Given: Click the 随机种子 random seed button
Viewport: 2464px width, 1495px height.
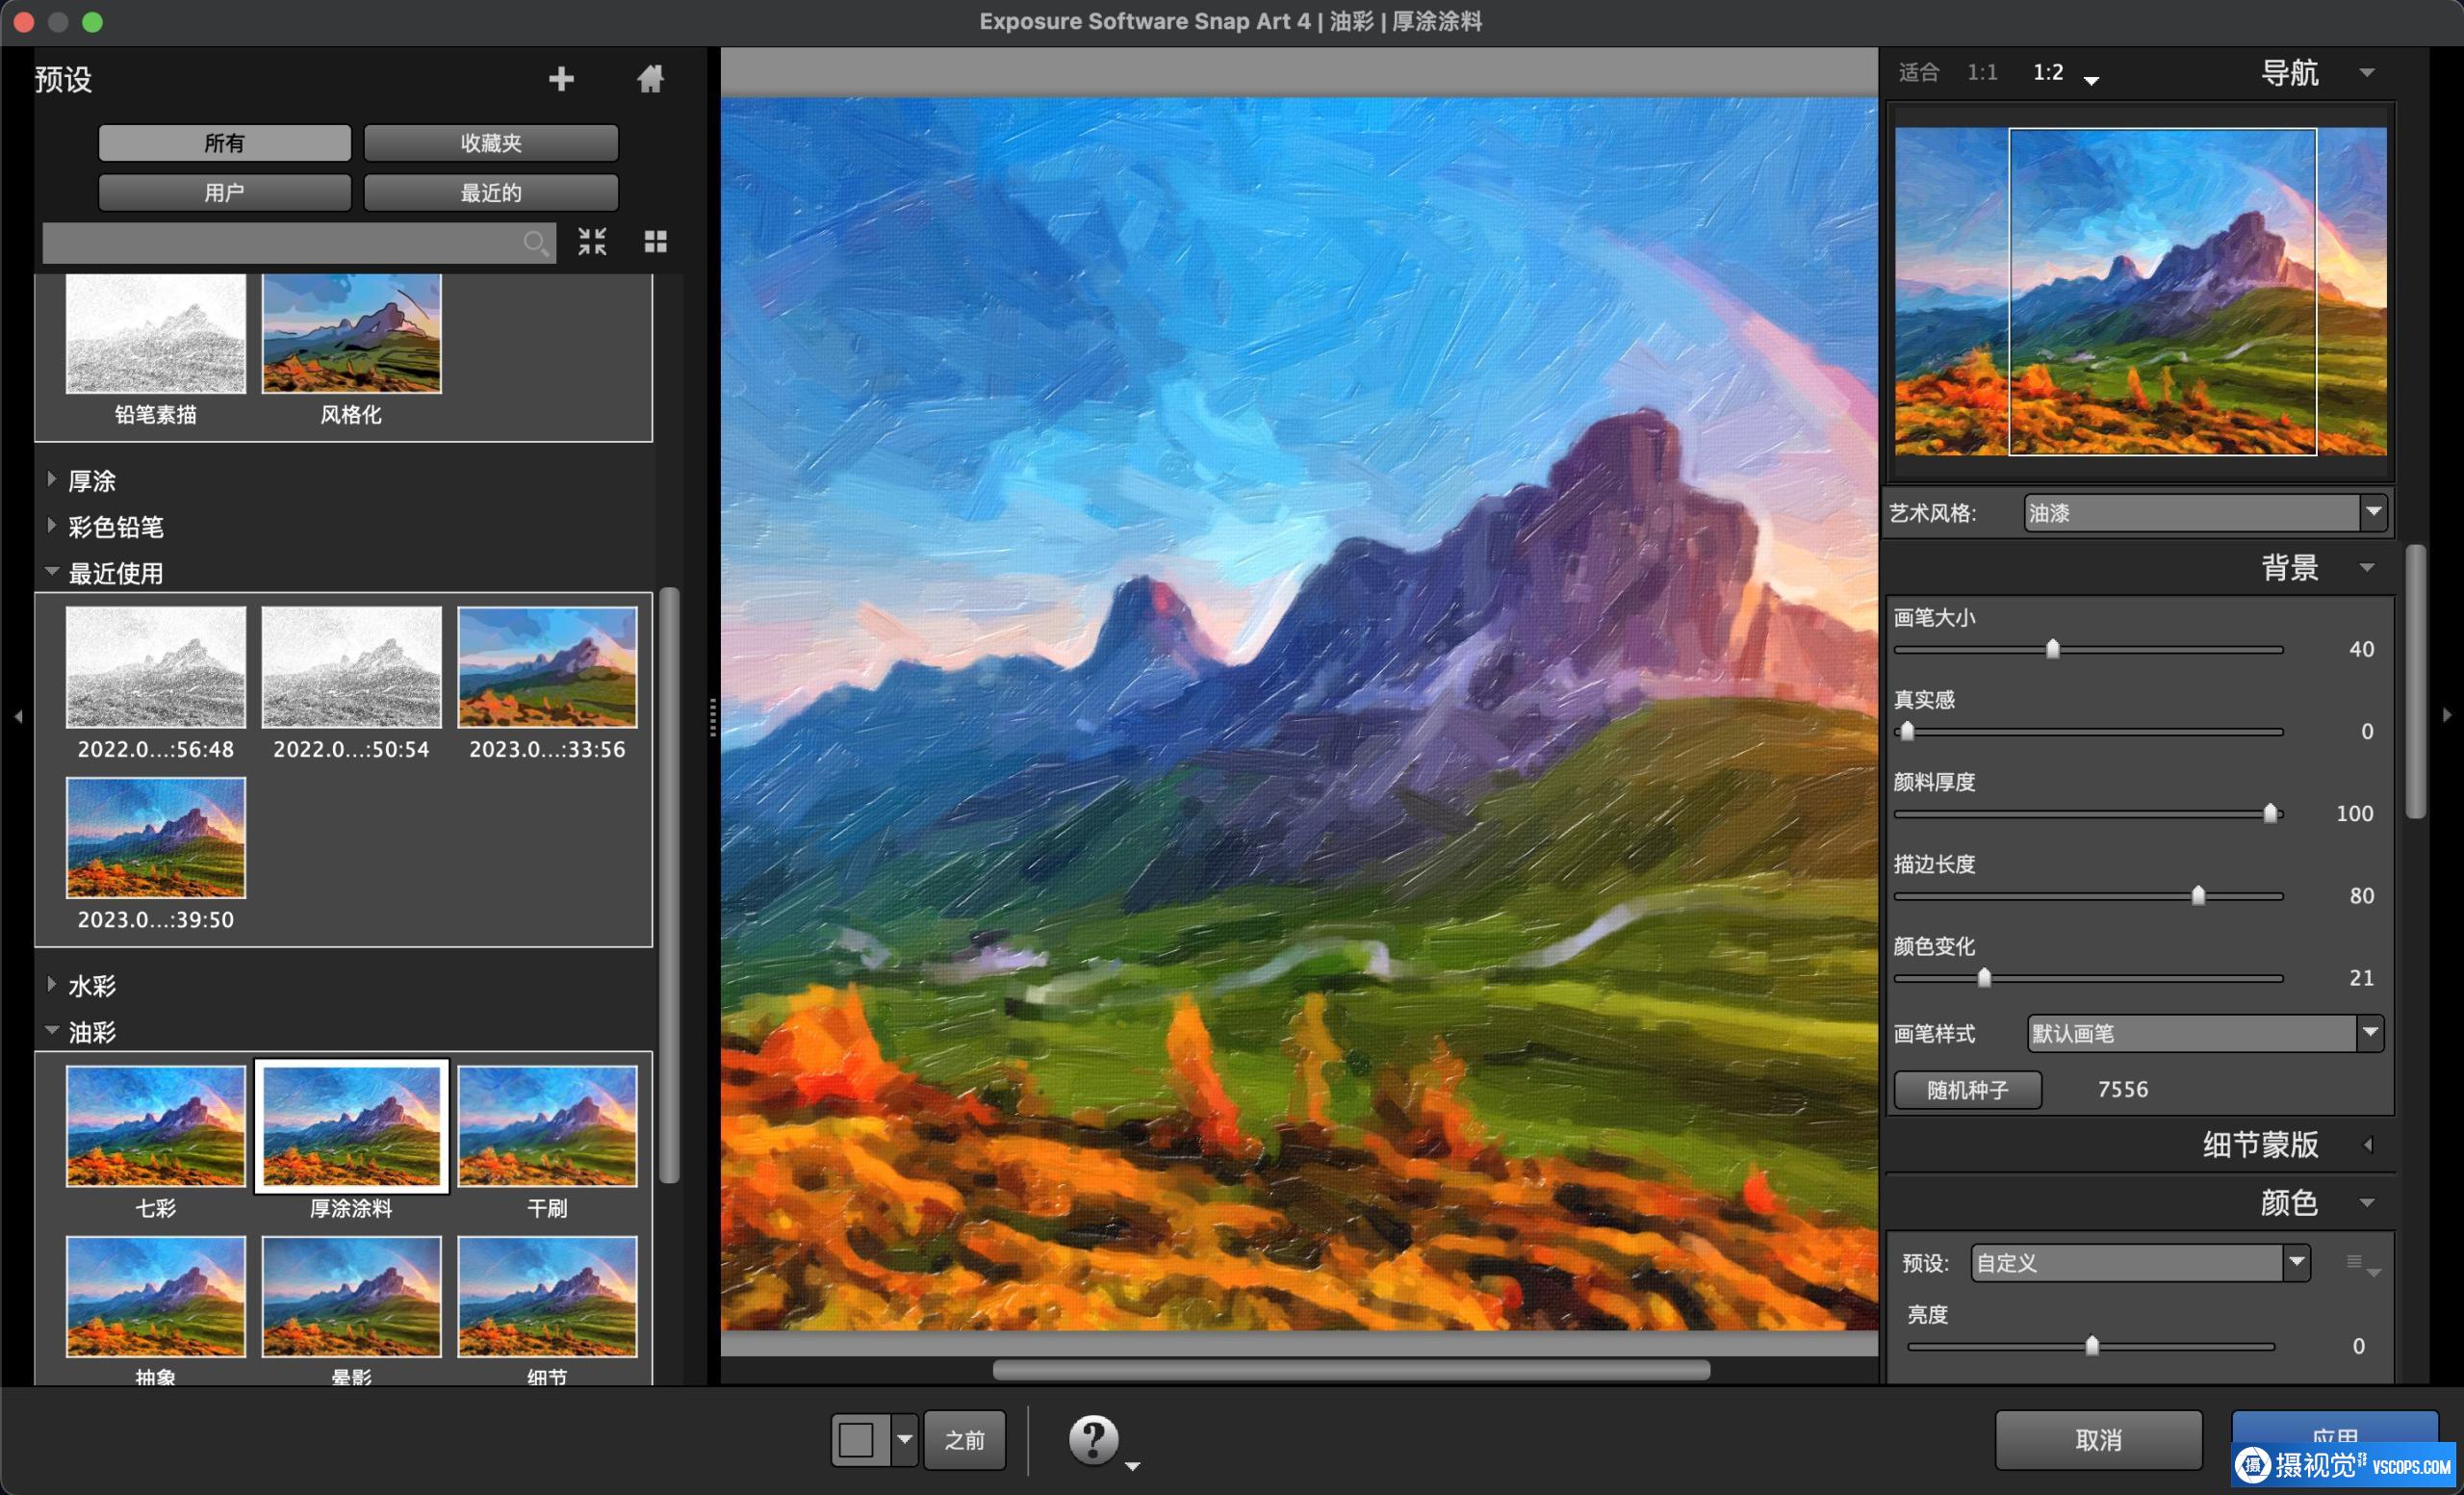Looking at the screenshot, I should pyautogui.click(x=1967, y=1089).
